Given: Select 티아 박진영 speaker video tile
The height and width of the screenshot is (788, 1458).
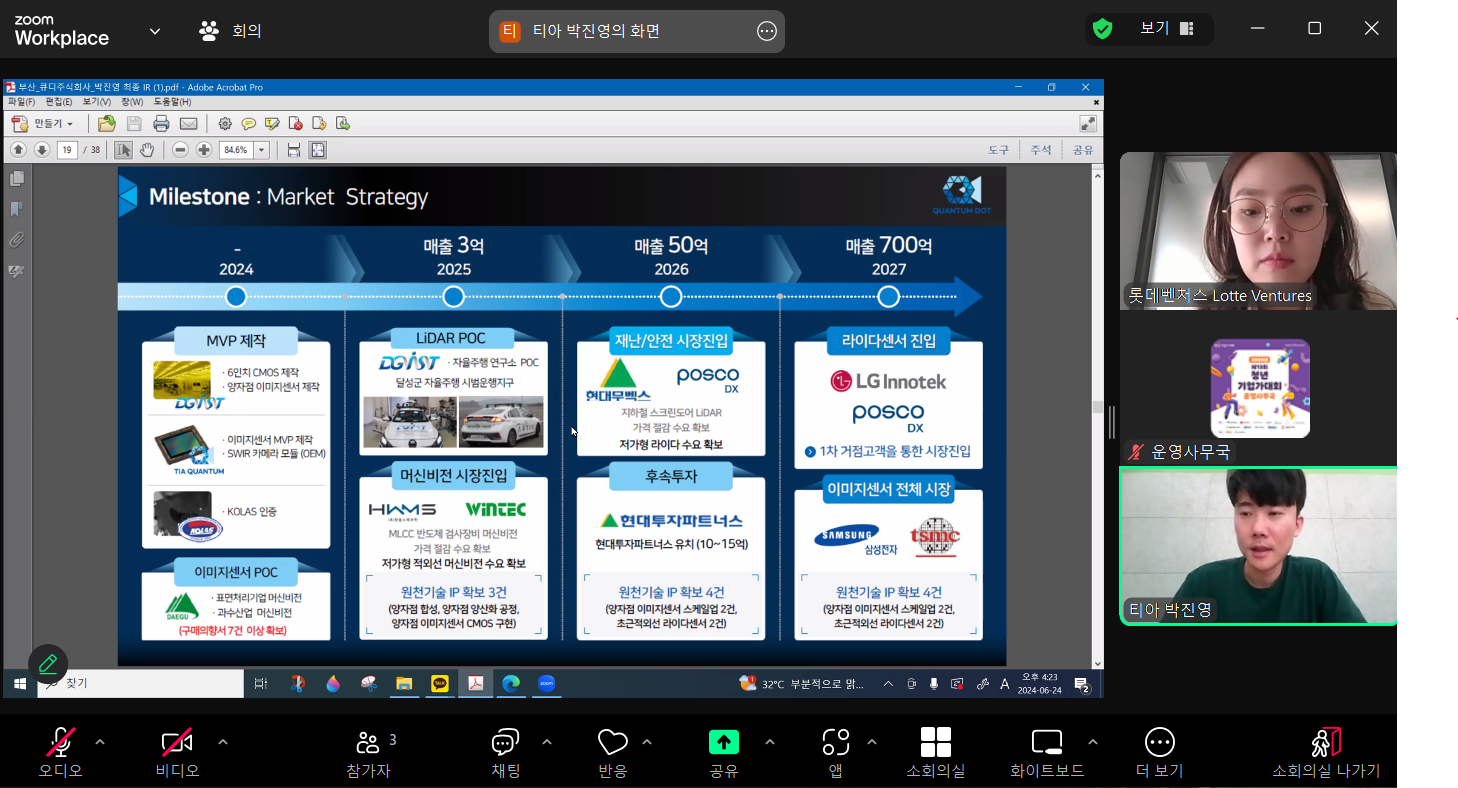Looking at the screenshot, I should coord(1258,547).
